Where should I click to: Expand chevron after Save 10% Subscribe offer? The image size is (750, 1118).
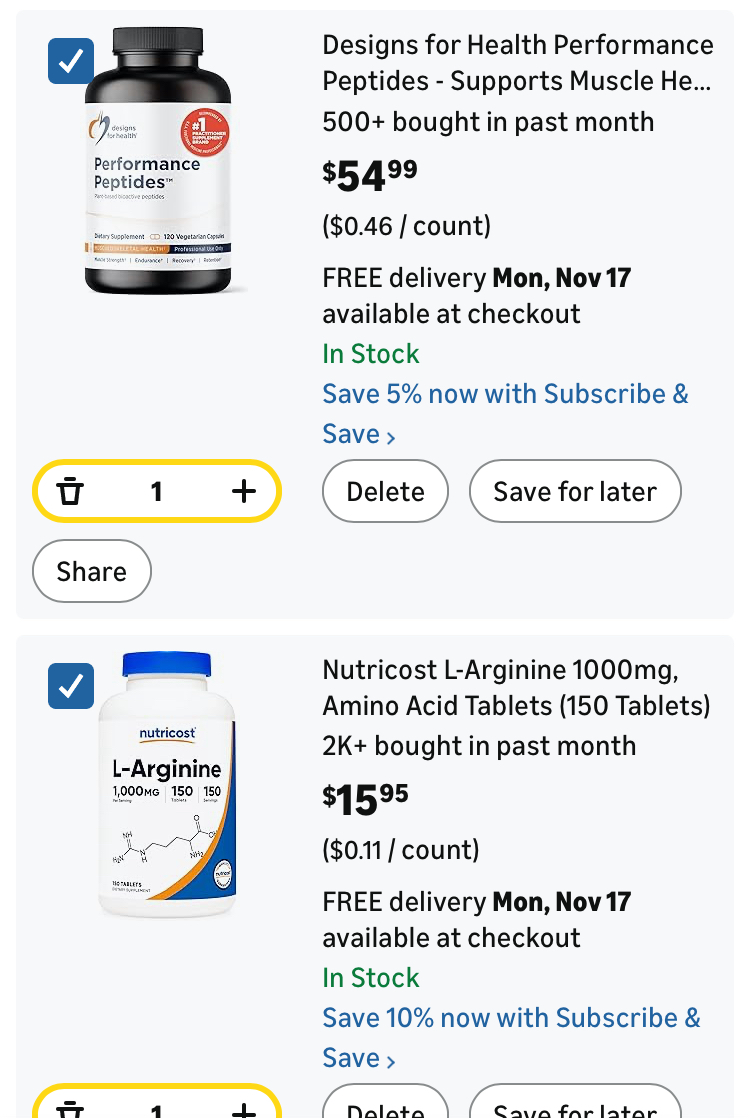[x=391, y=1061]
